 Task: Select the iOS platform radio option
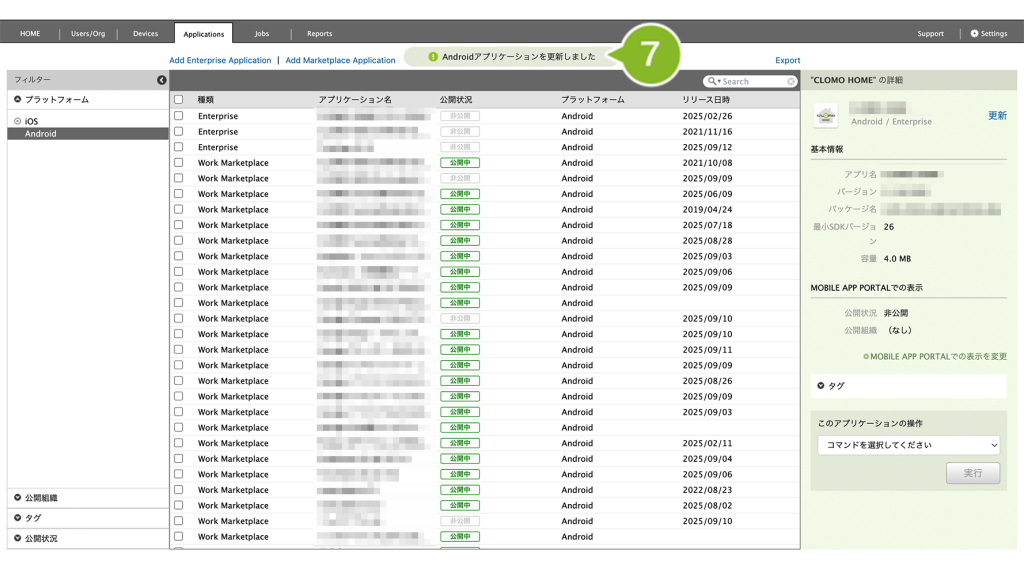click(17, 121)
